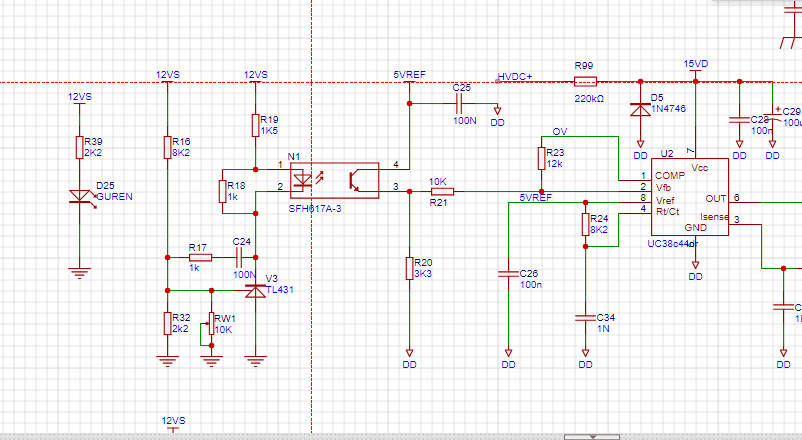
Task: Click the 2K2 value of R39
Action: [93, 152]
